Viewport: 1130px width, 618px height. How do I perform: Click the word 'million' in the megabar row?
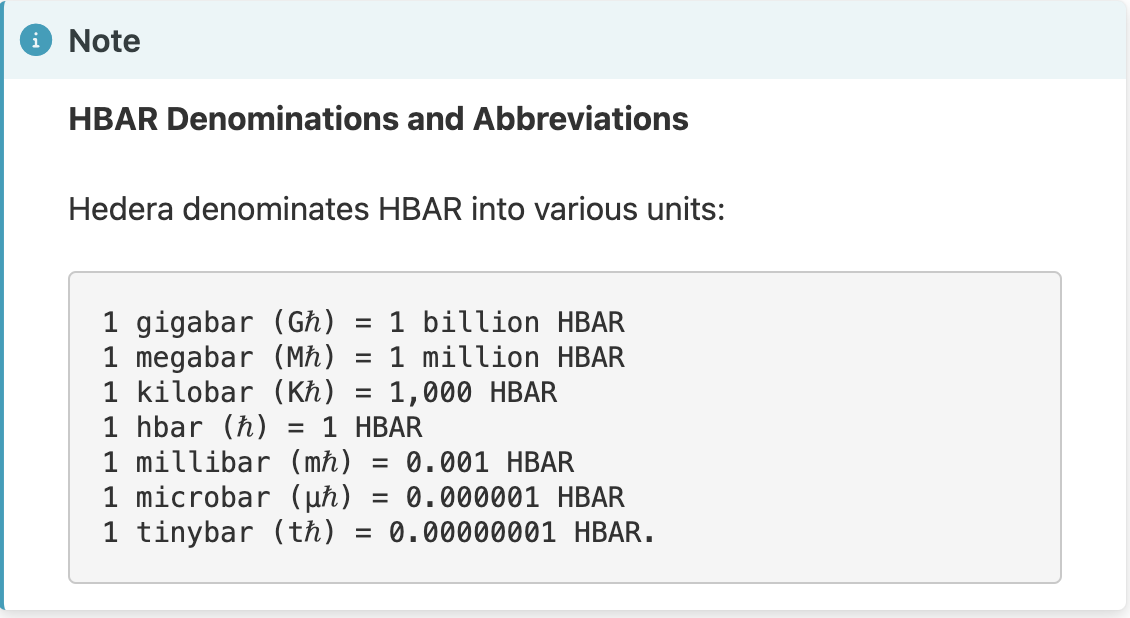click(481, 357)
